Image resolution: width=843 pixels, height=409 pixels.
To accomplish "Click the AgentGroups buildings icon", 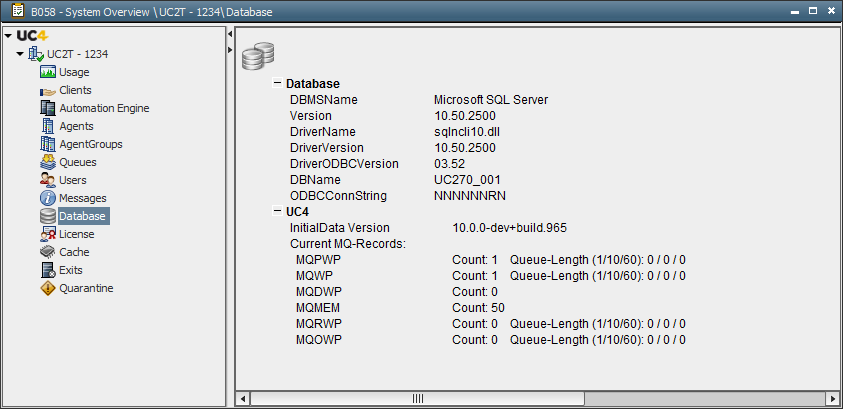I will 48,144.
